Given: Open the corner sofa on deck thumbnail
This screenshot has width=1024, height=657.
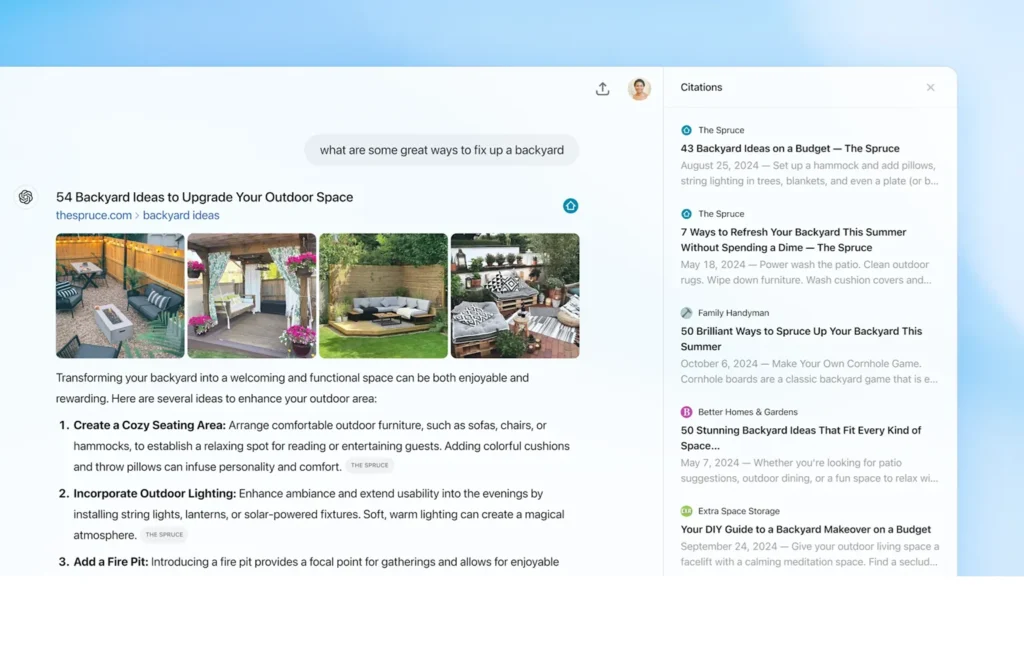Looking at the screenshot, I should click(383, 296).
